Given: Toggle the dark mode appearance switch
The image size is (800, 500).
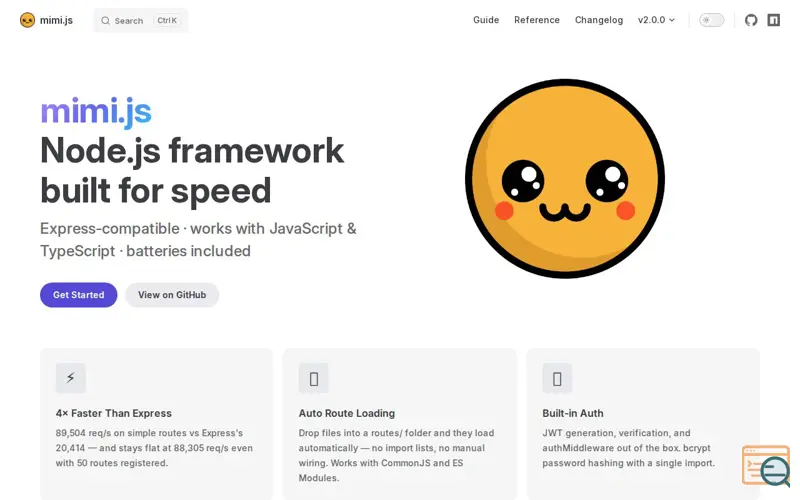Looking at the screenshot, I should coord(711,20).
